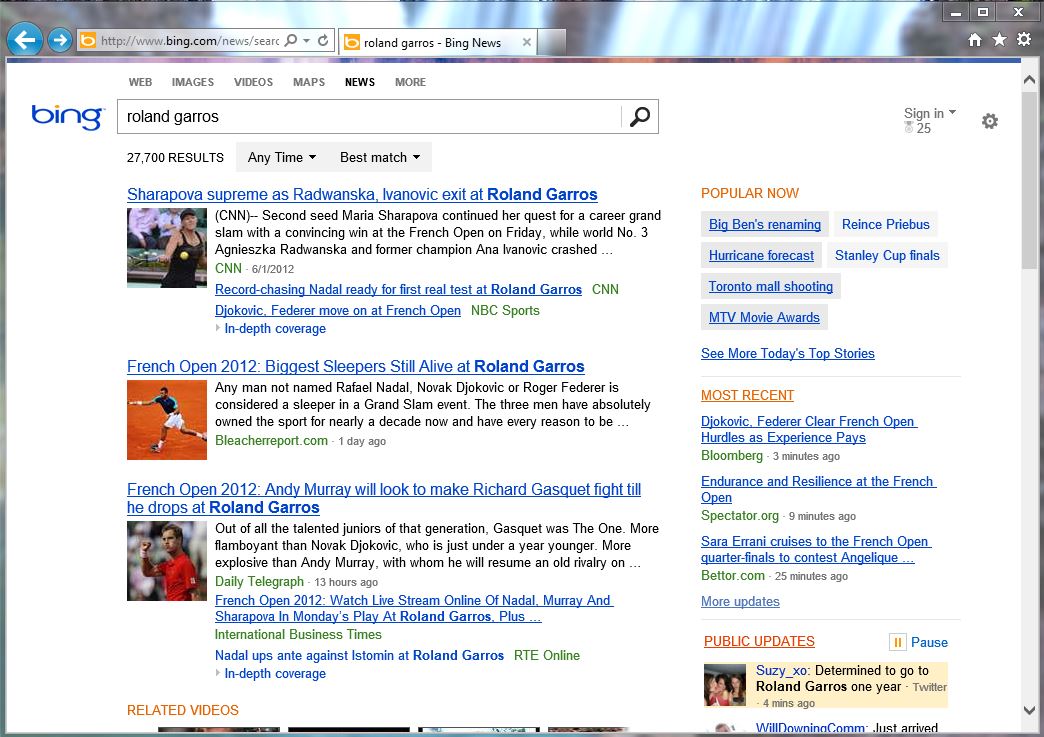This screenshot has width=1044, height=737.
Task: Open the browser Home icon
Action: [x=975, y=40]
